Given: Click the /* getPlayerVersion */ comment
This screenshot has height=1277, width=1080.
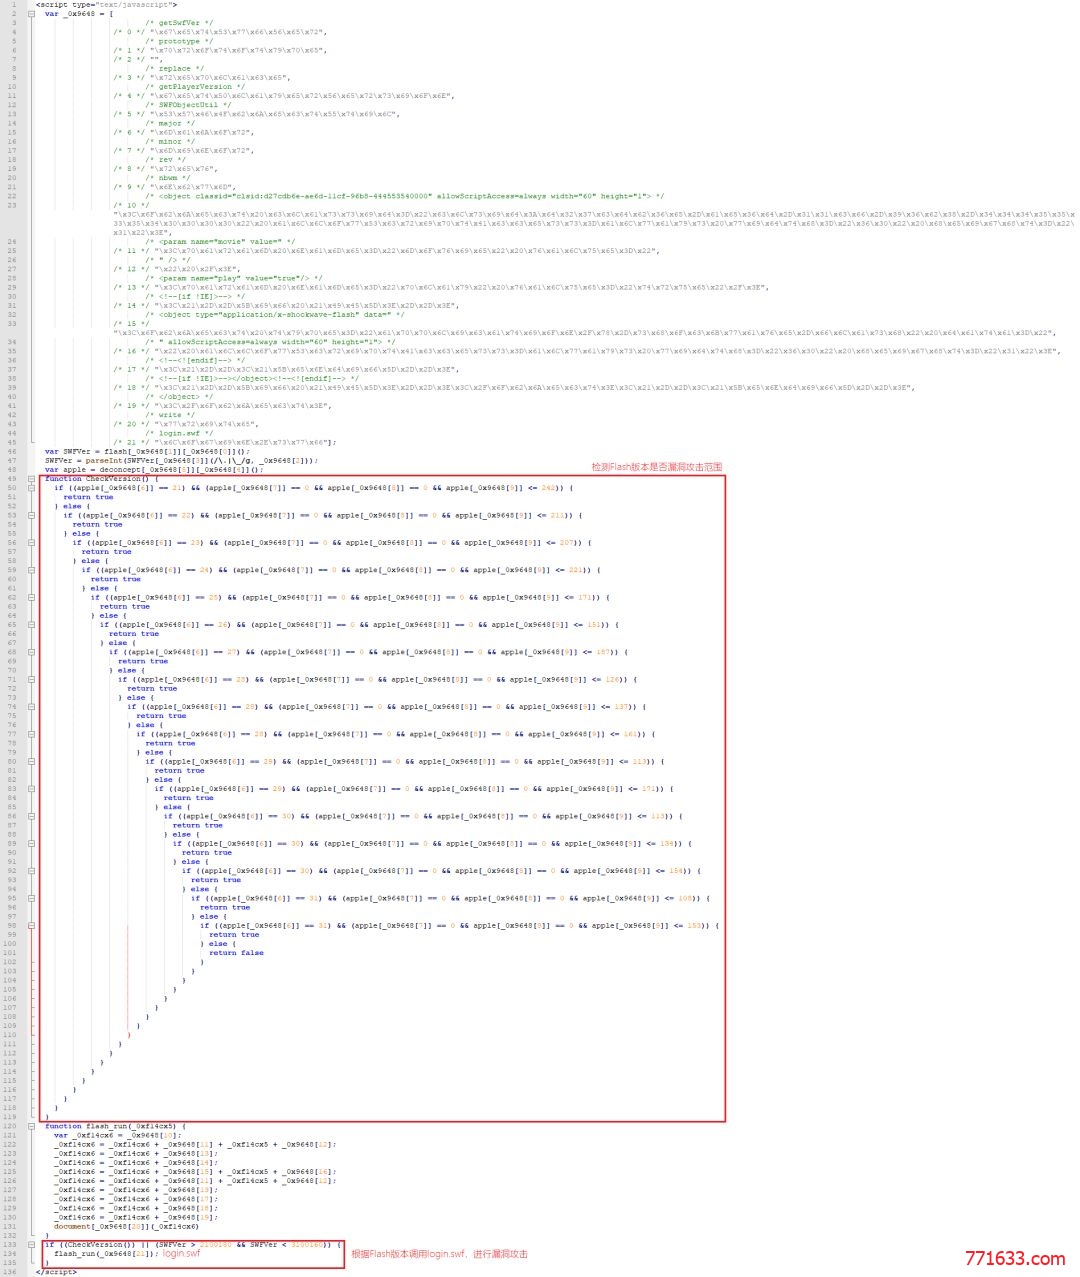Looking at the screenshot, I should pos(195,87).
